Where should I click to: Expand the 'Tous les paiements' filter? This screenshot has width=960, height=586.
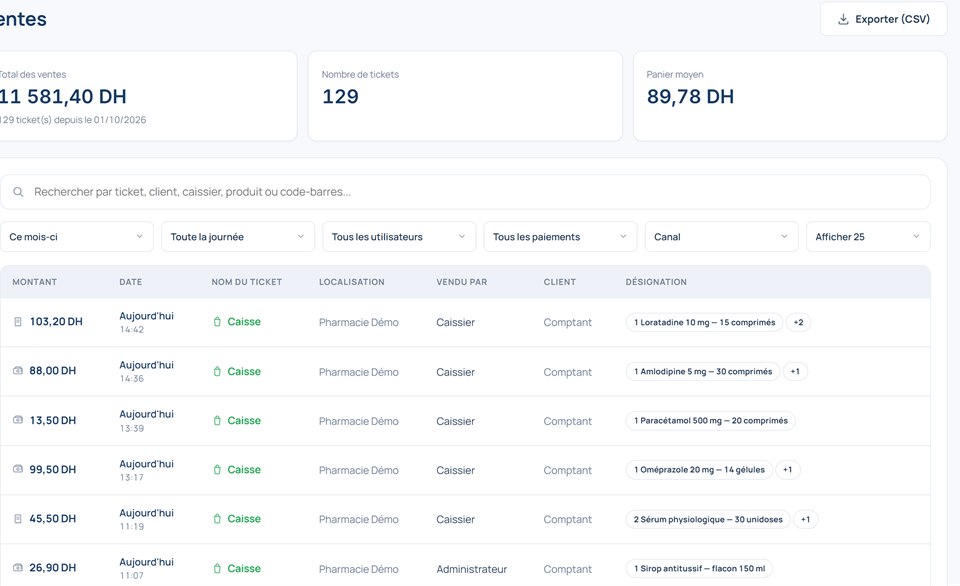[560, 236]
